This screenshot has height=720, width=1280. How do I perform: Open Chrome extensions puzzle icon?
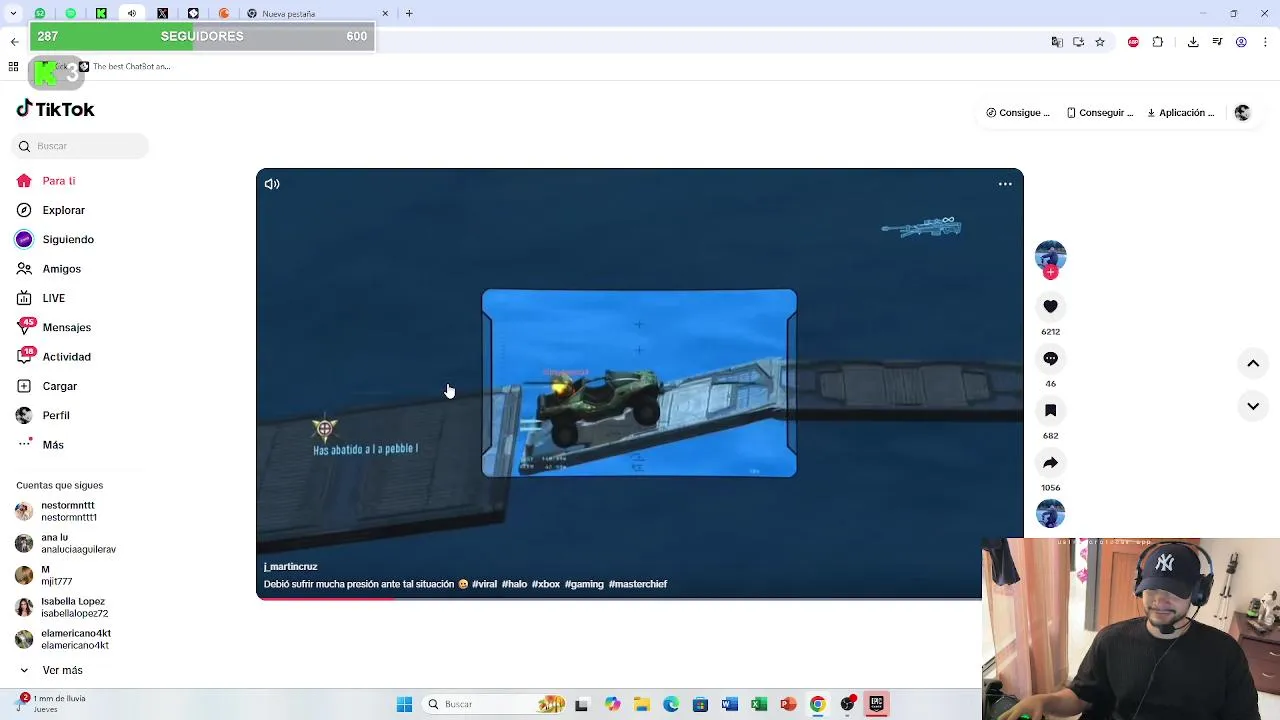(x=1158, y=42)
